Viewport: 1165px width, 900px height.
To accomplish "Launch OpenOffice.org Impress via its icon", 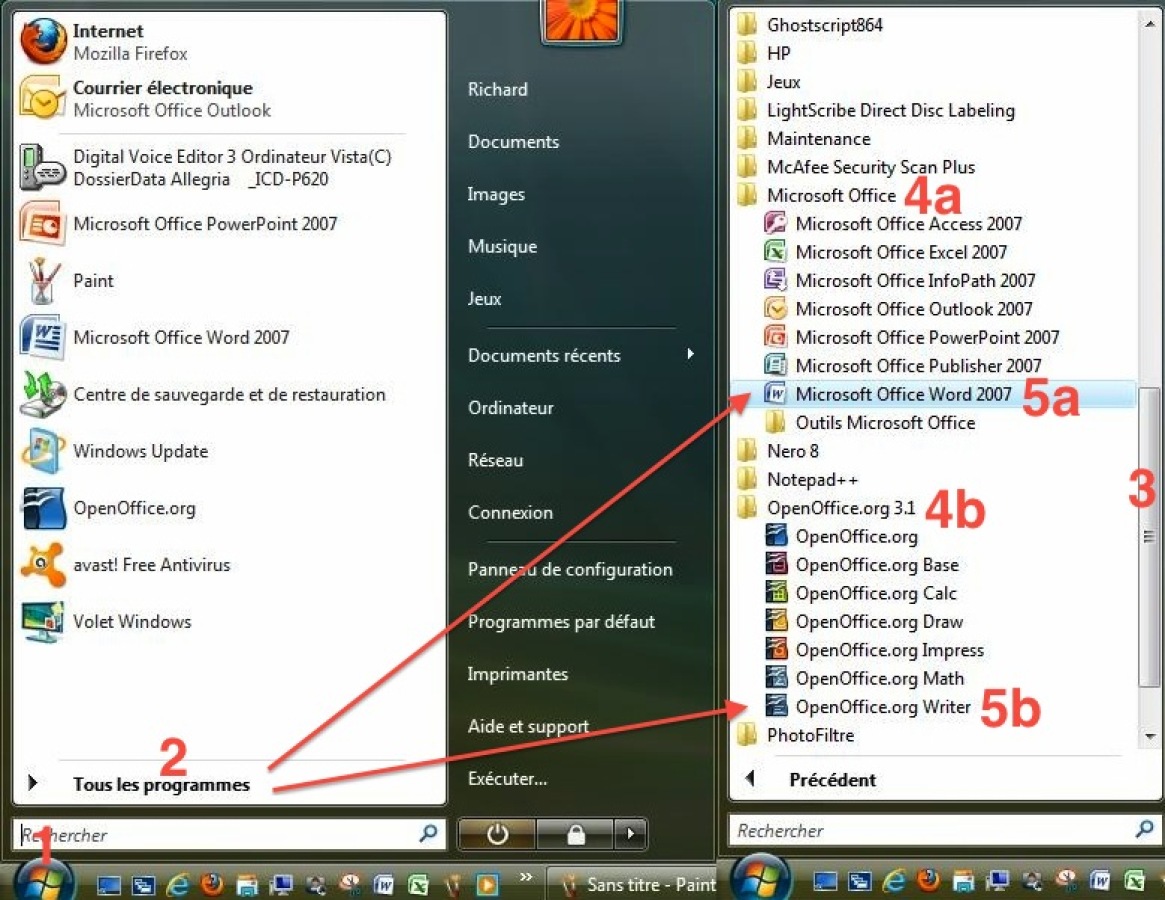I will [776, 649].
